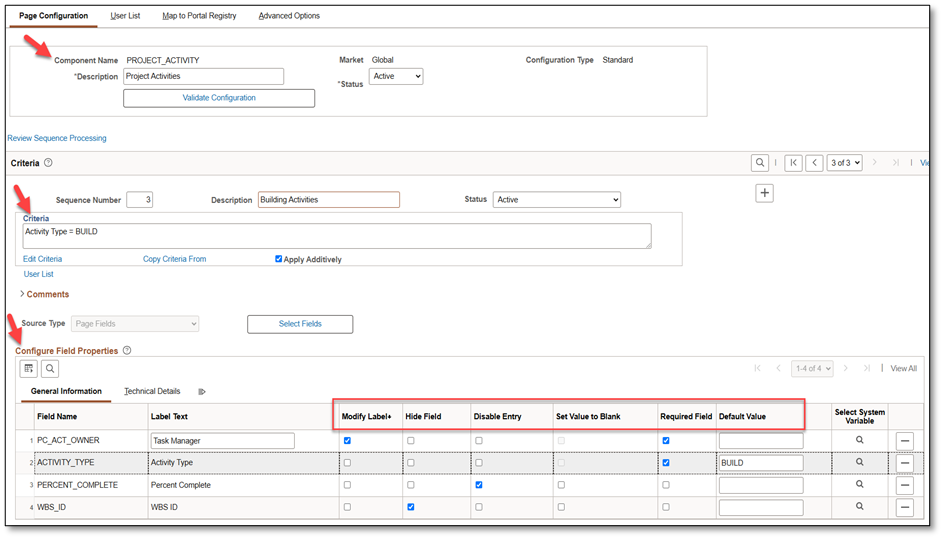Select system variable lookup for ACTIVITY_TYPE
Viewport: 943px width, 539px height.
click(x=859, y=463)
